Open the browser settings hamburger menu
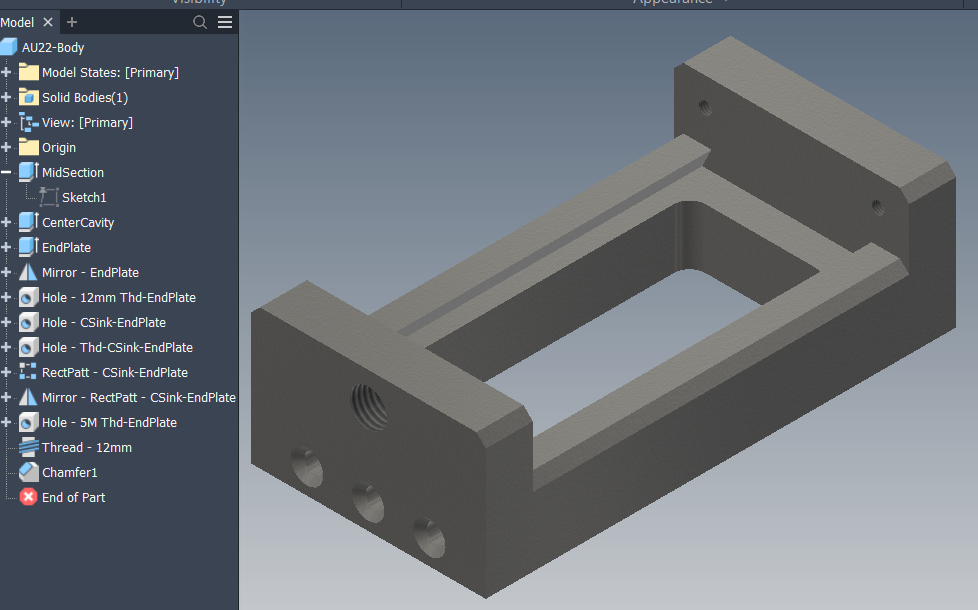The height and width of the screenshot is (610, 978). [225, 21]
